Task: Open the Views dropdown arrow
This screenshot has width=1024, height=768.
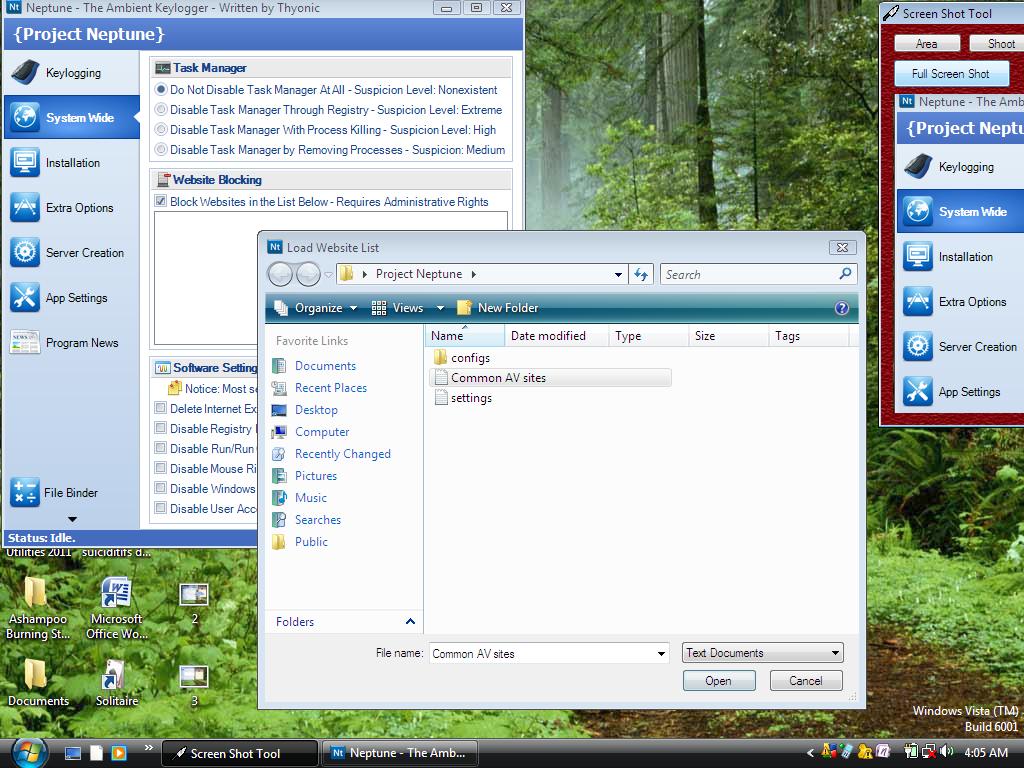Action: point(440,308)
